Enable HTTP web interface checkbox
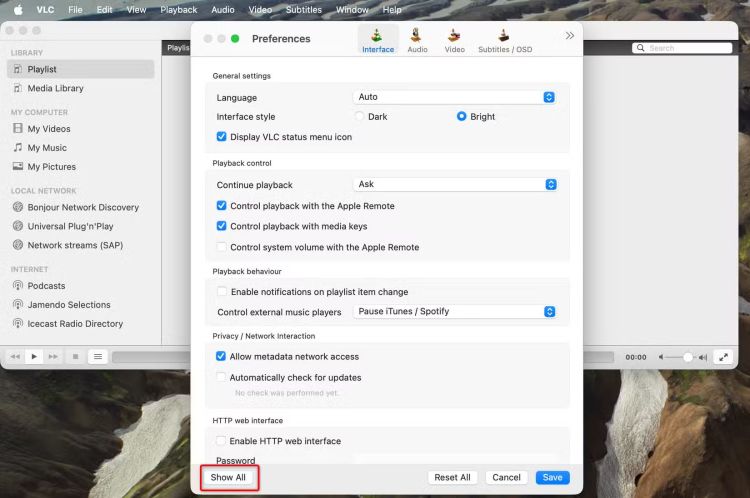The height and width of the screenshot is (498, 750). pyautogui.click(x=222, y=441)
